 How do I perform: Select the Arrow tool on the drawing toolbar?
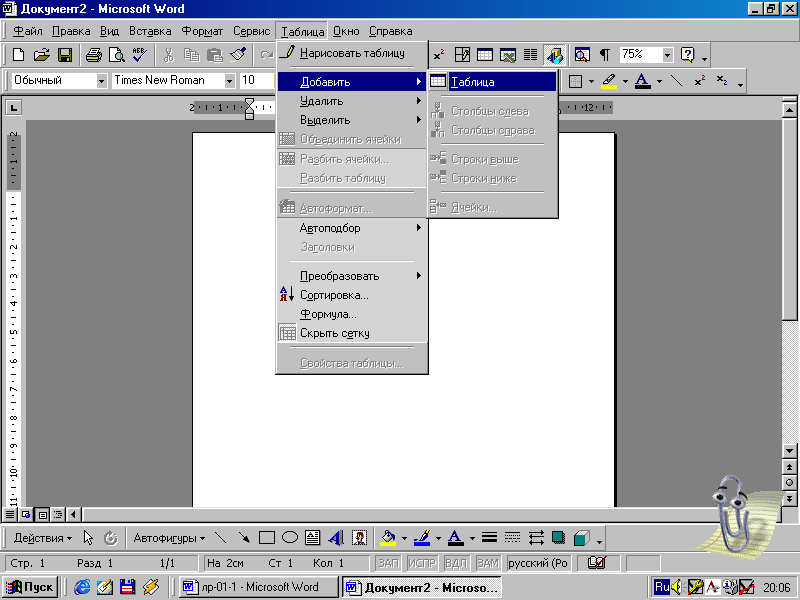pos(244,538)
